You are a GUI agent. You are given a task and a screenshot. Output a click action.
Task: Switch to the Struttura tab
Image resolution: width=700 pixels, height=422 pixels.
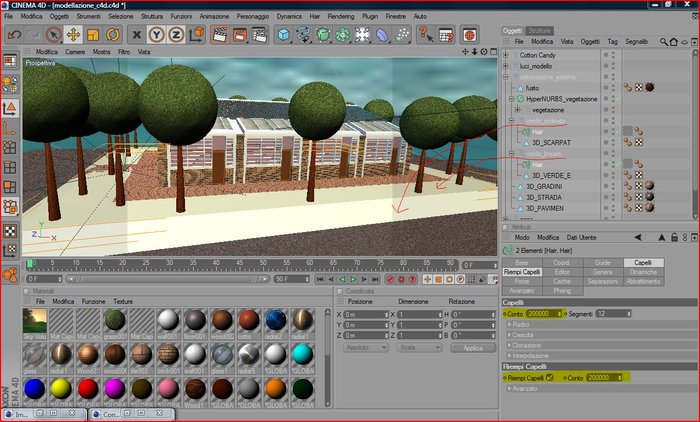(x=539, y=31)
